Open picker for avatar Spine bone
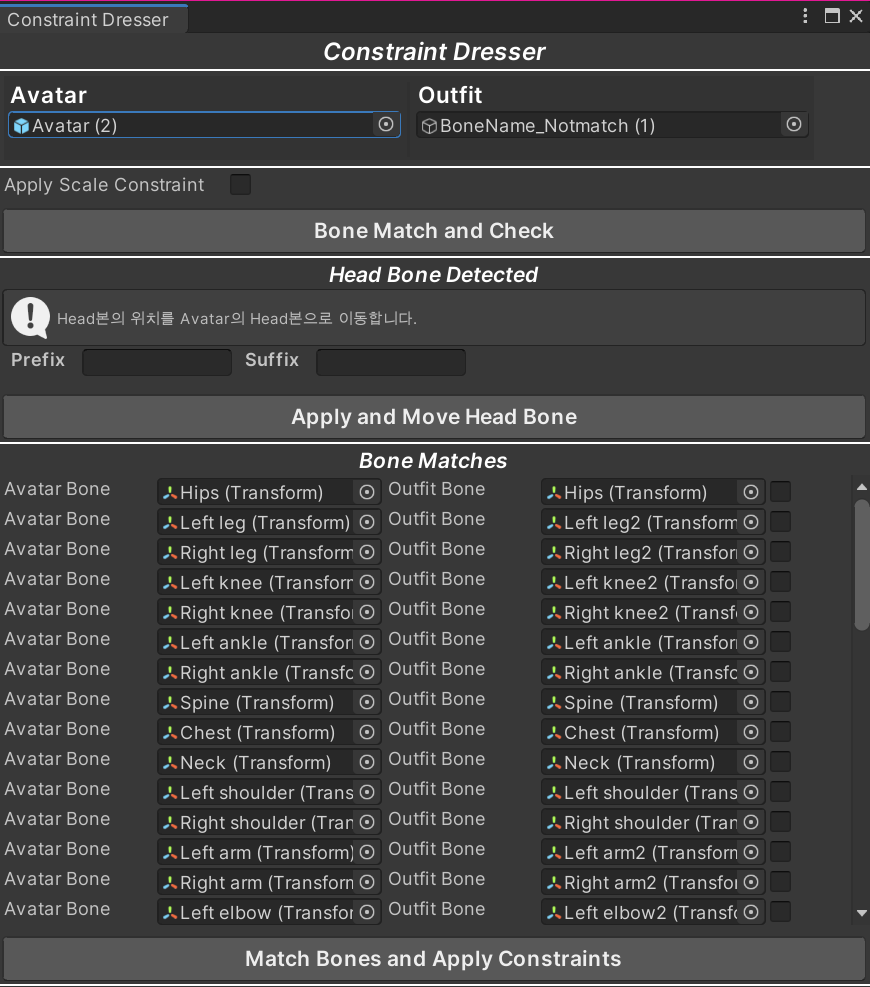The height and width of the screenshot is (987, 870). click(367, 702)
